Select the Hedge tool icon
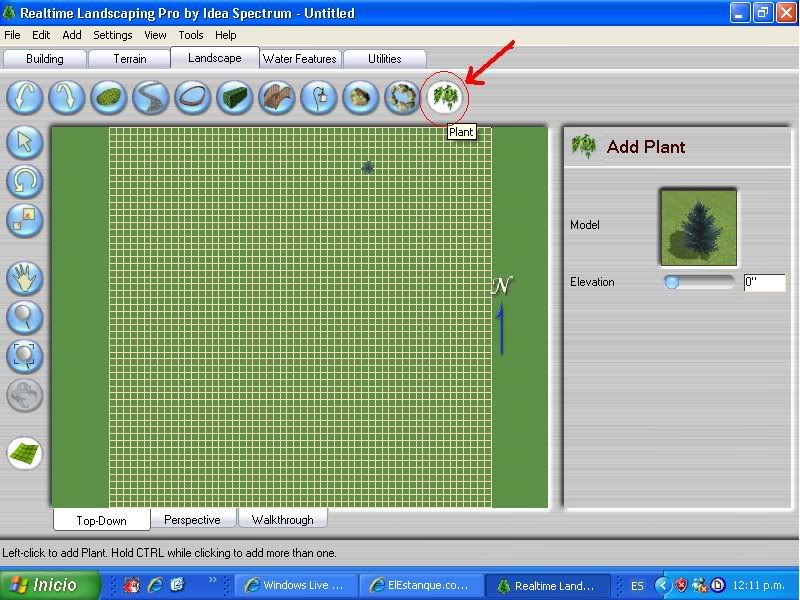Viewport: 800px width, 600px height. [x=235, y=96]
